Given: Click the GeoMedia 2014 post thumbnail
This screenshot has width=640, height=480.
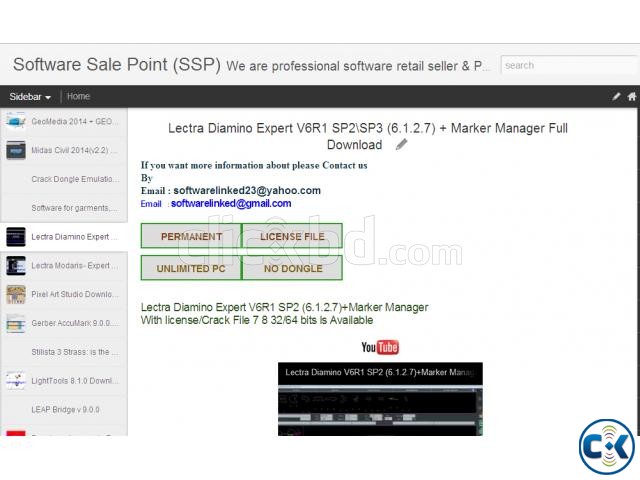Looking at the screenshot, I should pos(16,122).
